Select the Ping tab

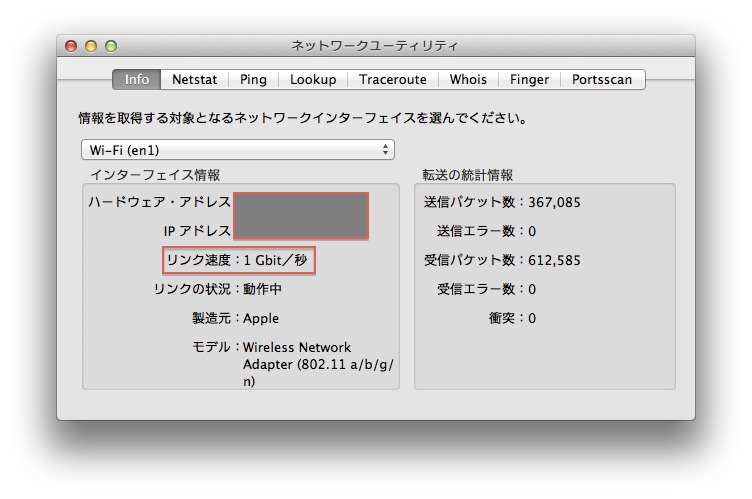pos(253,79)
